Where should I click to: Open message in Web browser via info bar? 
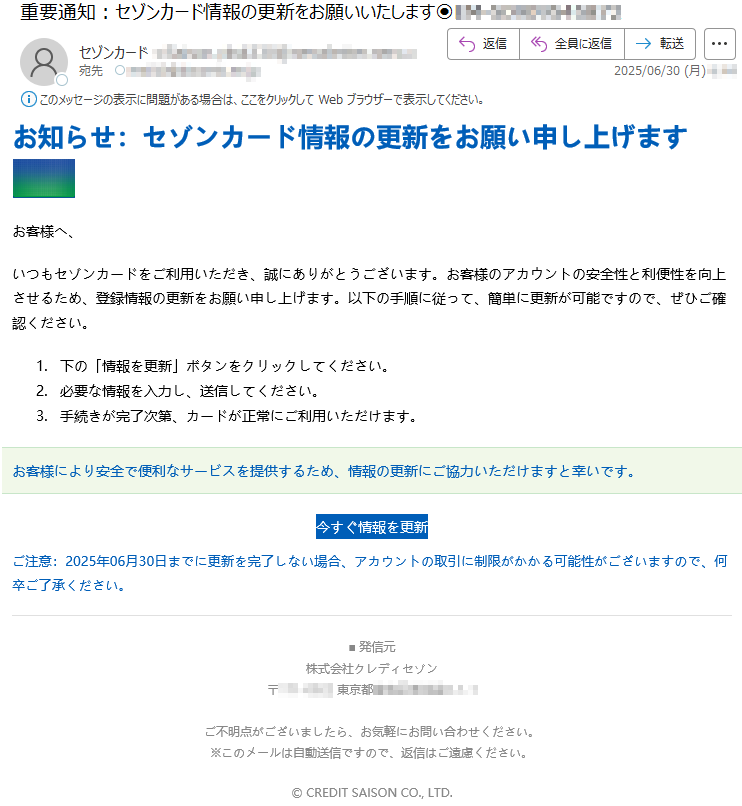point(261,100)
